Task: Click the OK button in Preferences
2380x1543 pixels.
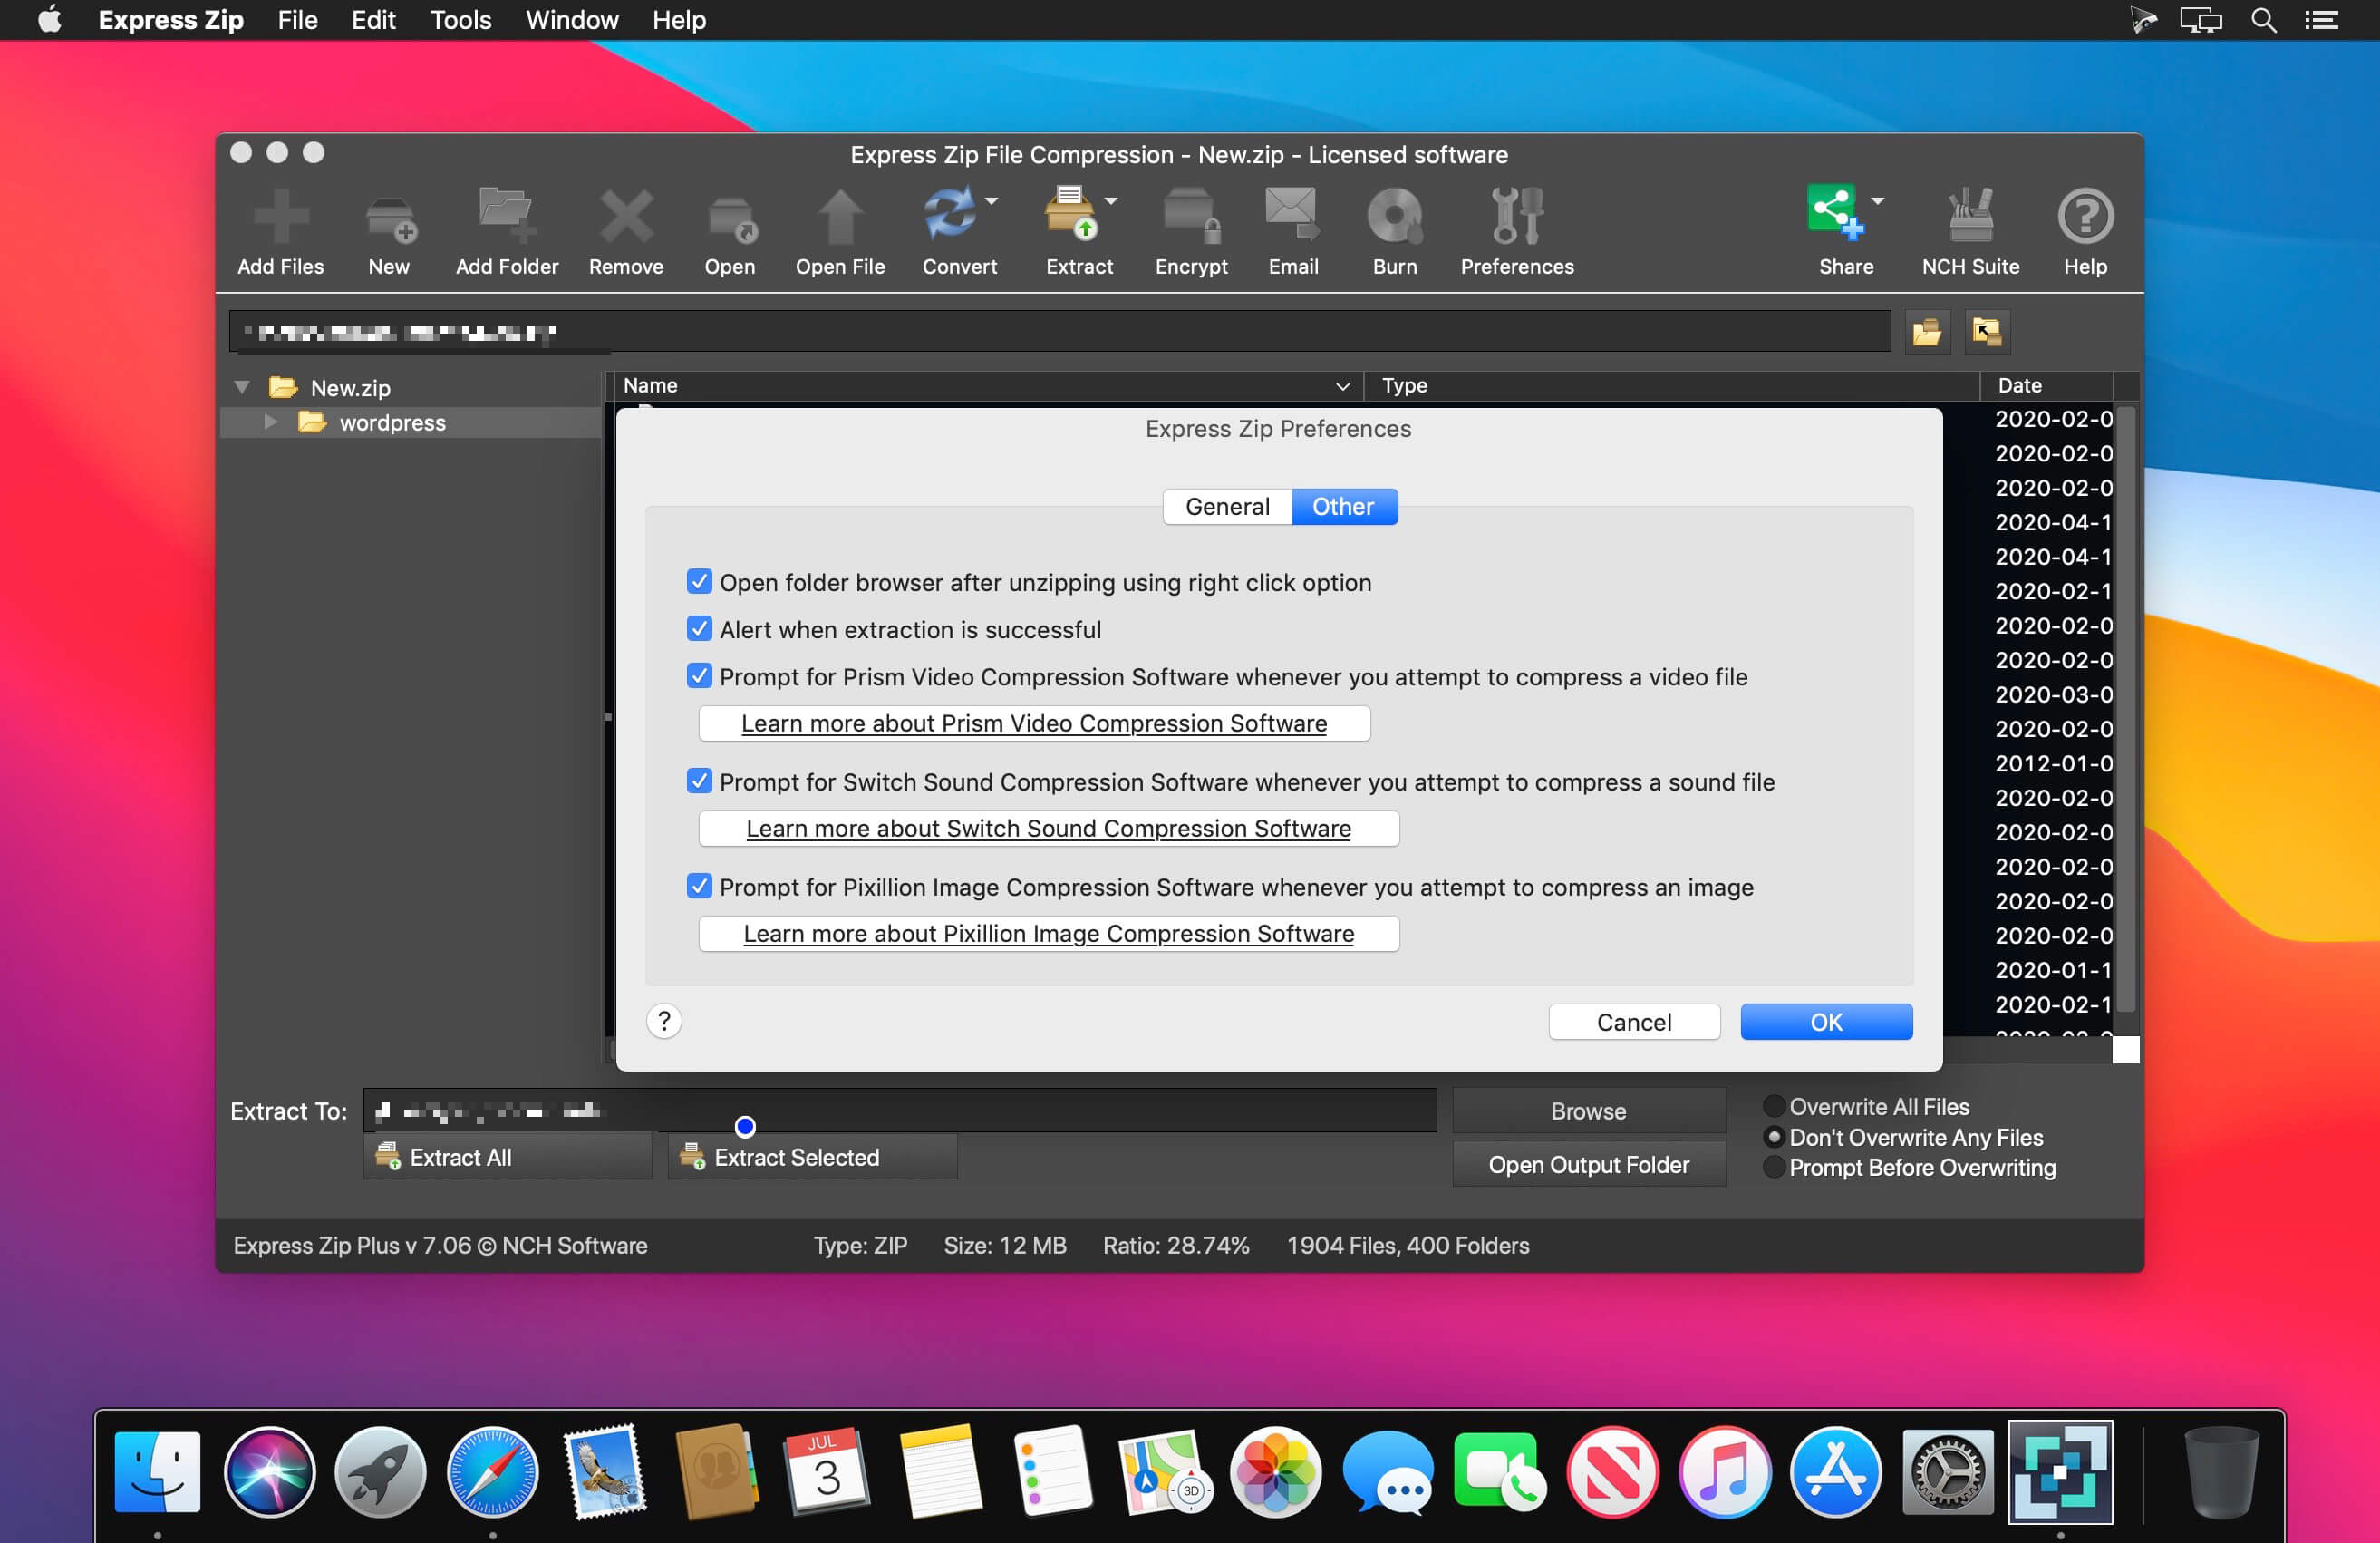Action: pyautogui.click(x=1826, y=1022)
